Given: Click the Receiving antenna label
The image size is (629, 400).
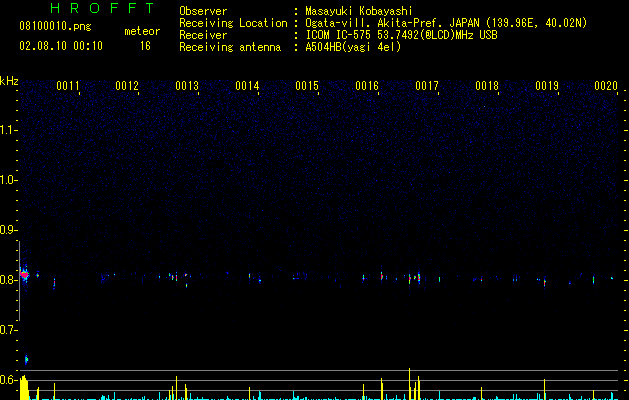Looking at the screenshot, I should coord(230,47).
